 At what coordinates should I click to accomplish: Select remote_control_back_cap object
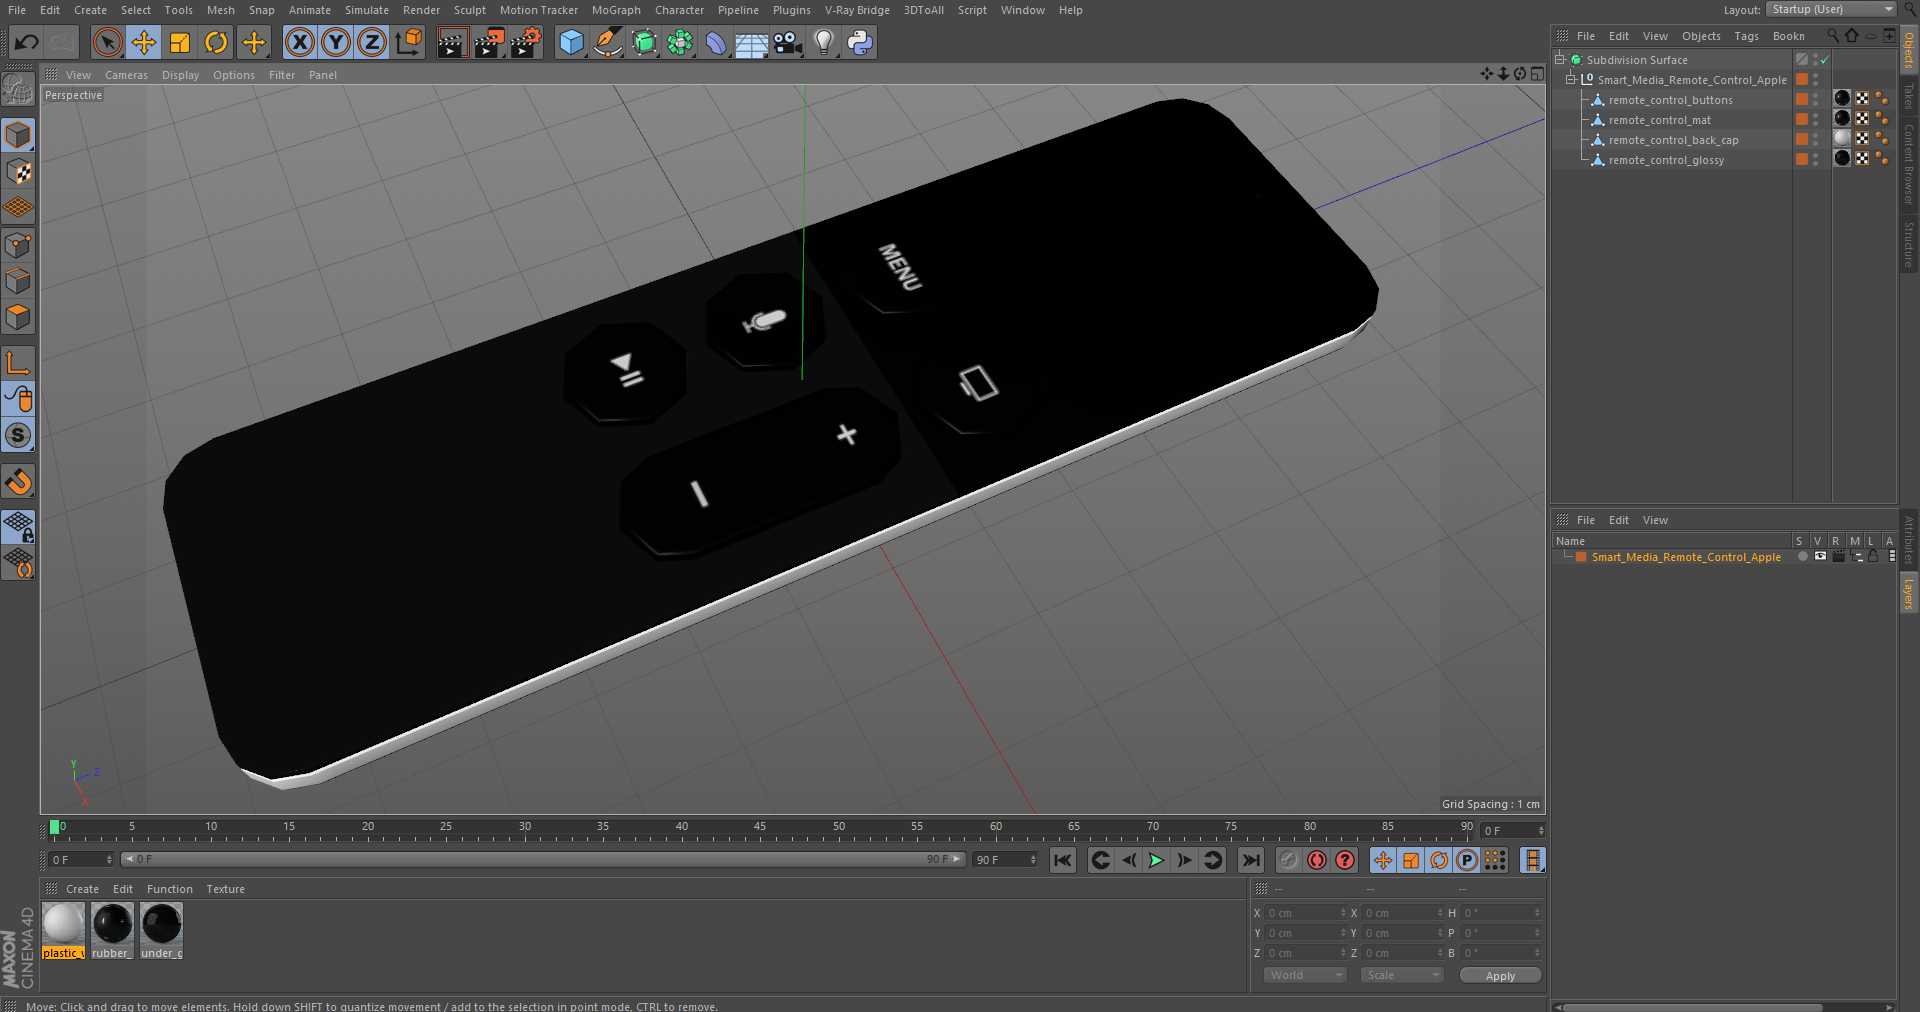pyautogui.click(x=1673, y=140)
